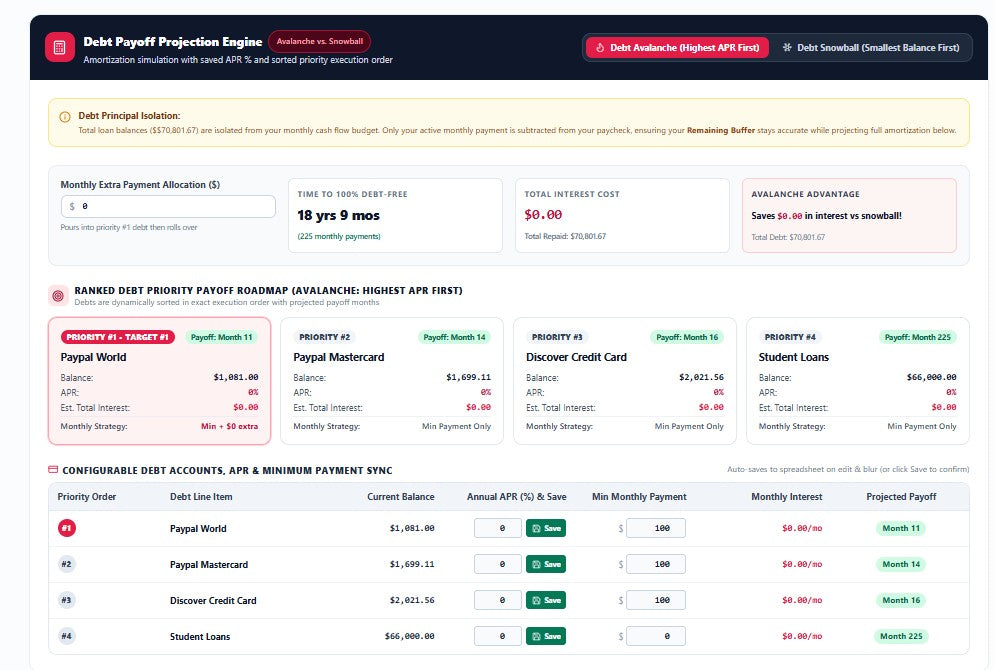The width and height of the screenshot is (994, 670).
Task: Switch to Debt Snowball (Smallest Balance First)
Action: click(870, 48)
